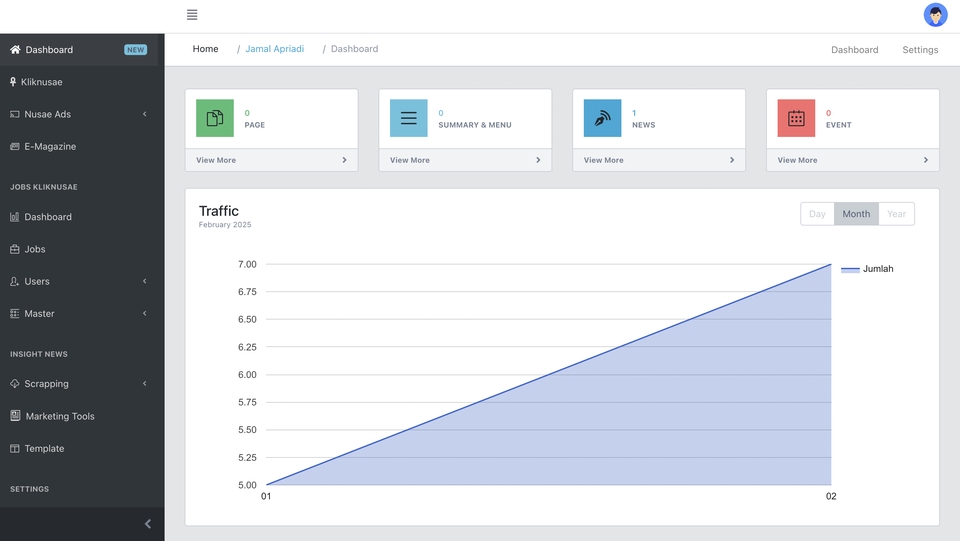Open Dashboard in the top sidebar
The height and width of the screenshot is (541, 960).
79,50
